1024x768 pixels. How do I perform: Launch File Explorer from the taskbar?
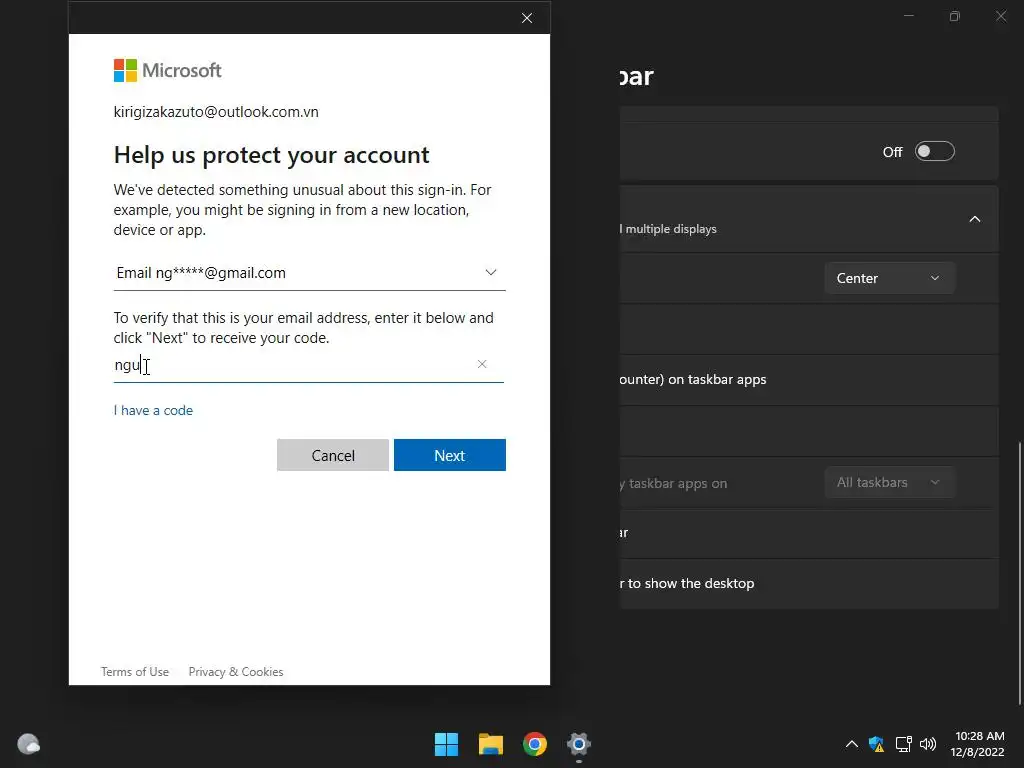[490, 744]
